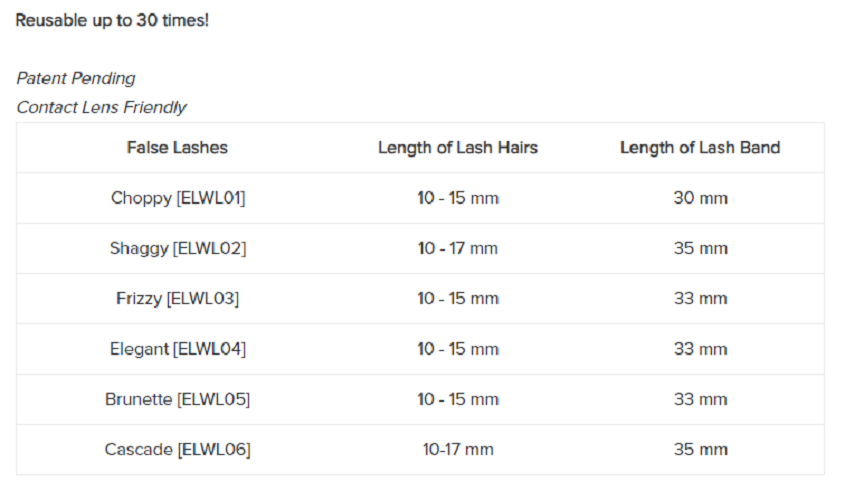Click the 'Reusable up to 30 times!' text

coord(112,20)
